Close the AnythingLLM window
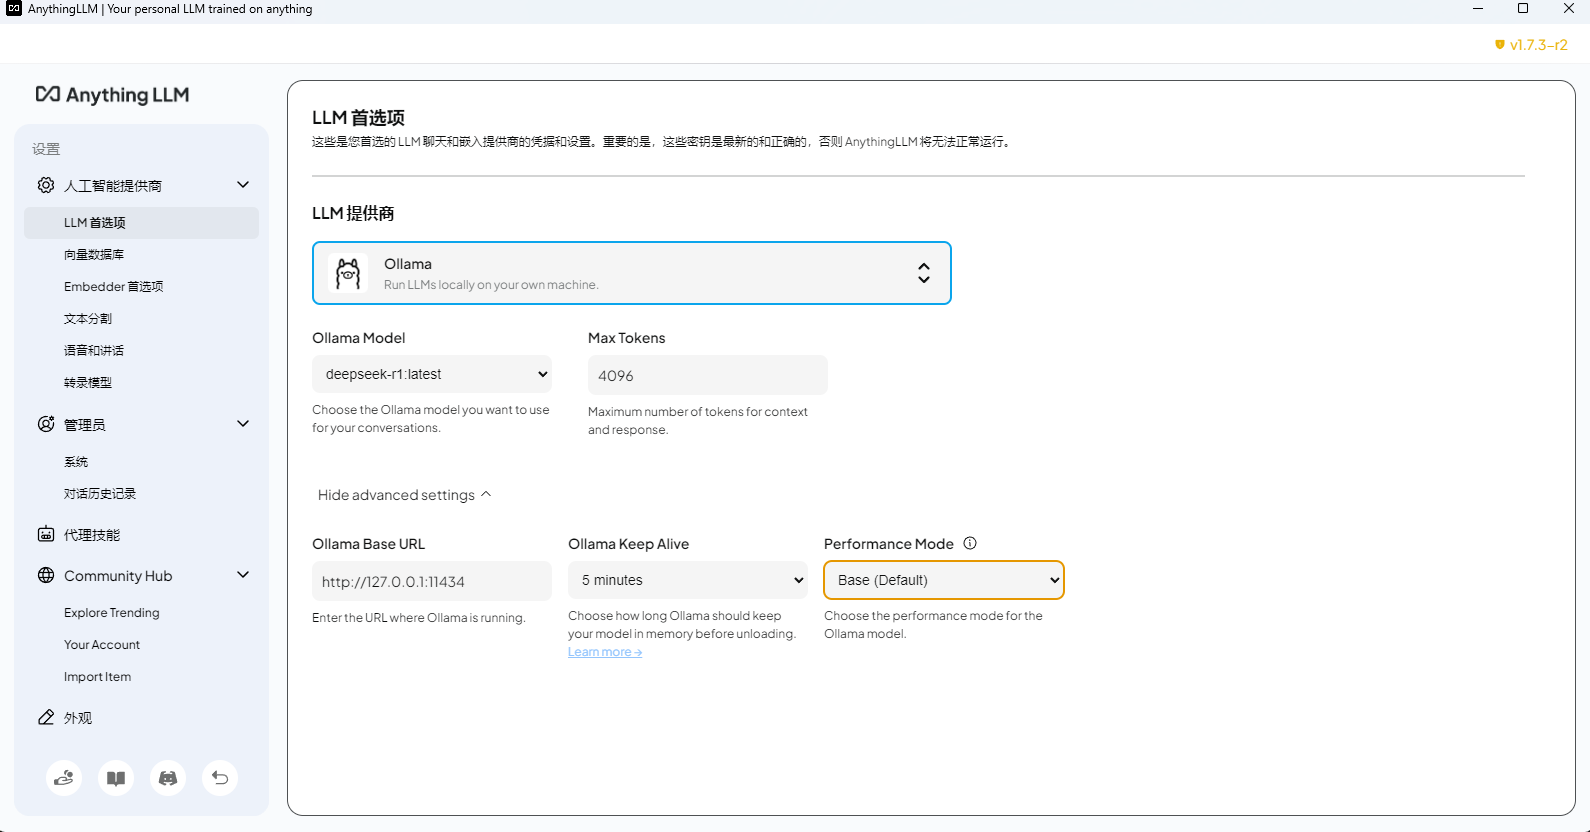The image size is (1590, 832). tap(1568, 9)
